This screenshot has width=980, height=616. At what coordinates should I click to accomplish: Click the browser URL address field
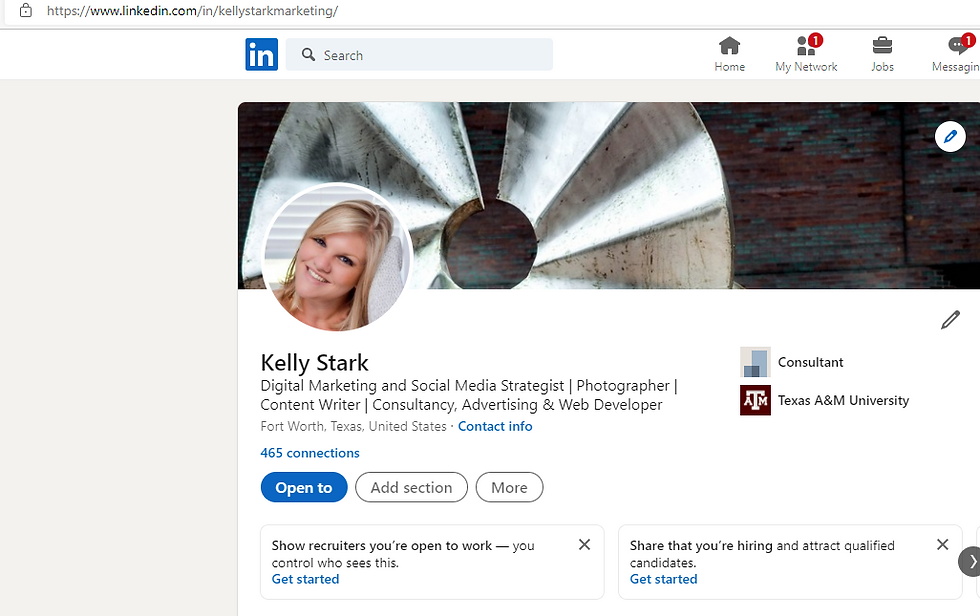point(192,11)
